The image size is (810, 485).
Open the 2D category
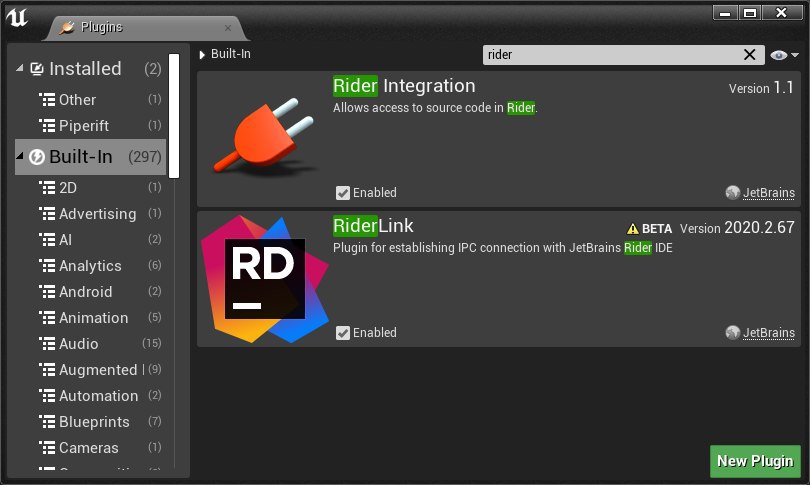tap(90, 187)
